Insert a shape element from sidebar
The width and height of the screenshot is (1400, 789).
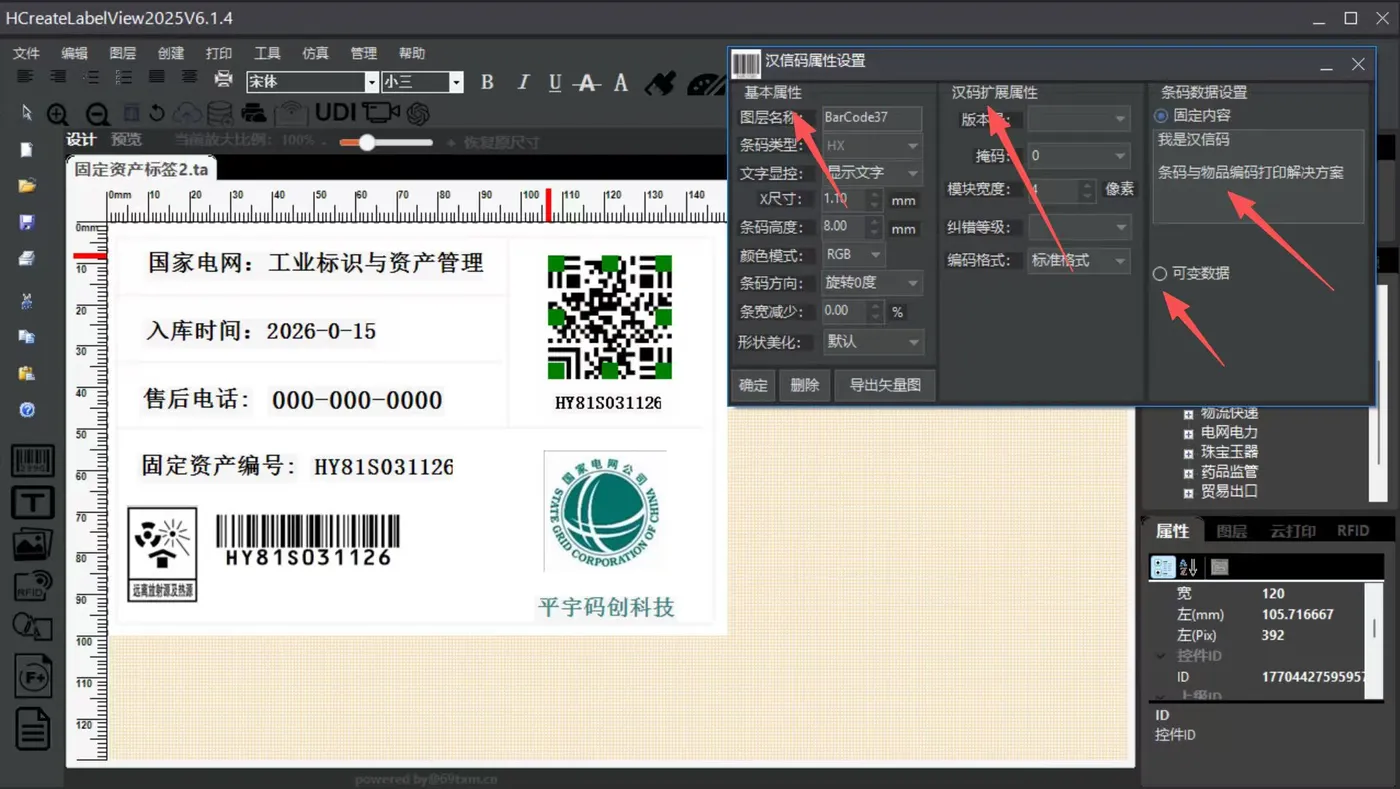[x=32, y=629]
